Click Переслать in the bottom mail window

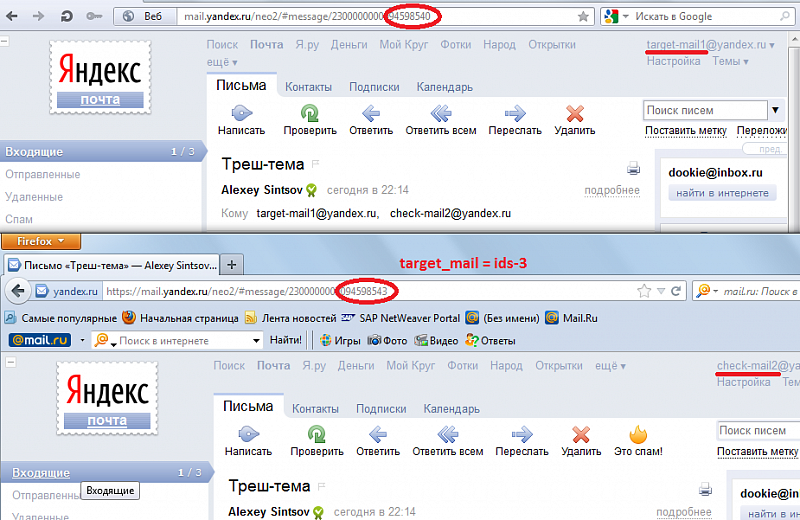(x=521, y=441)
